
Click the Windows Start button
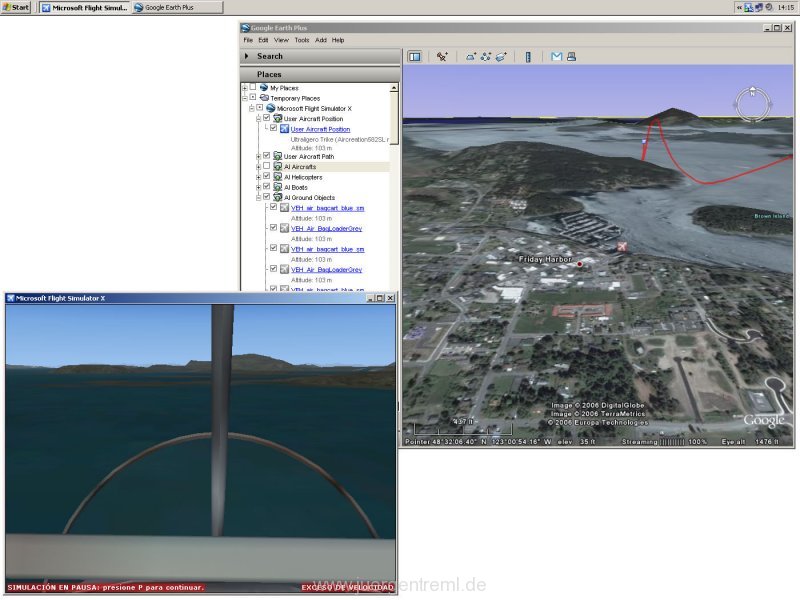point(16,7)
